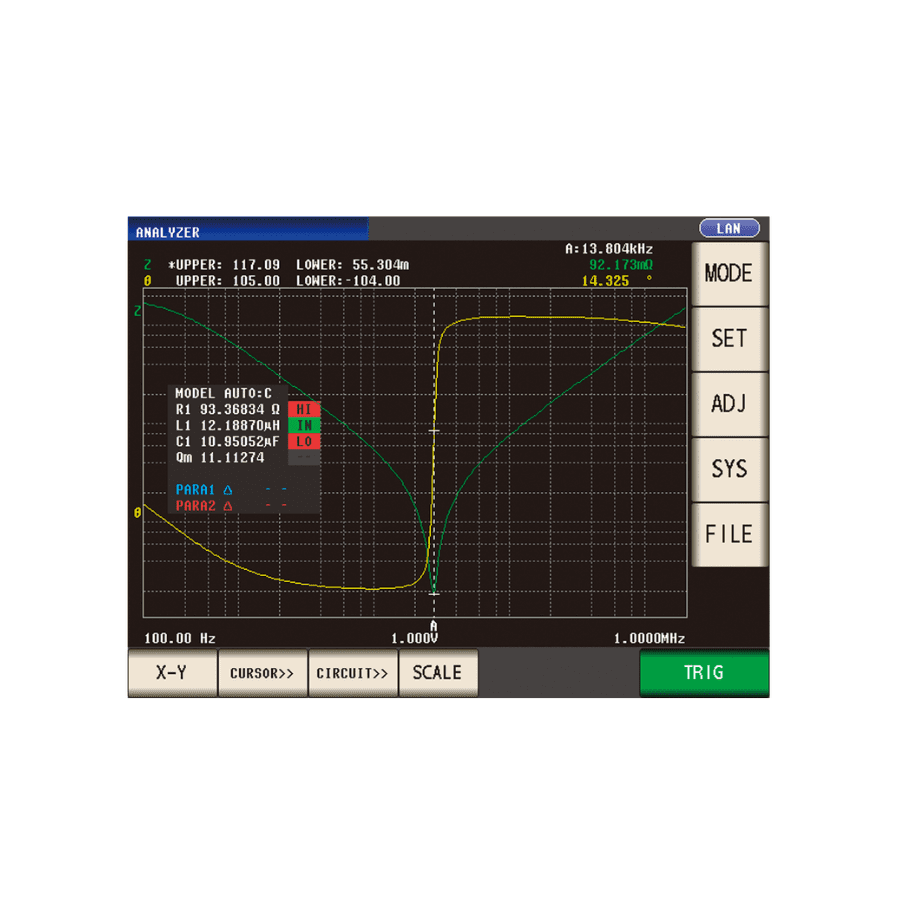The height and width of the screenshot is (900, 900).
Task: Click the PARA1 delta triangle icon
Action: coord(228,490)
